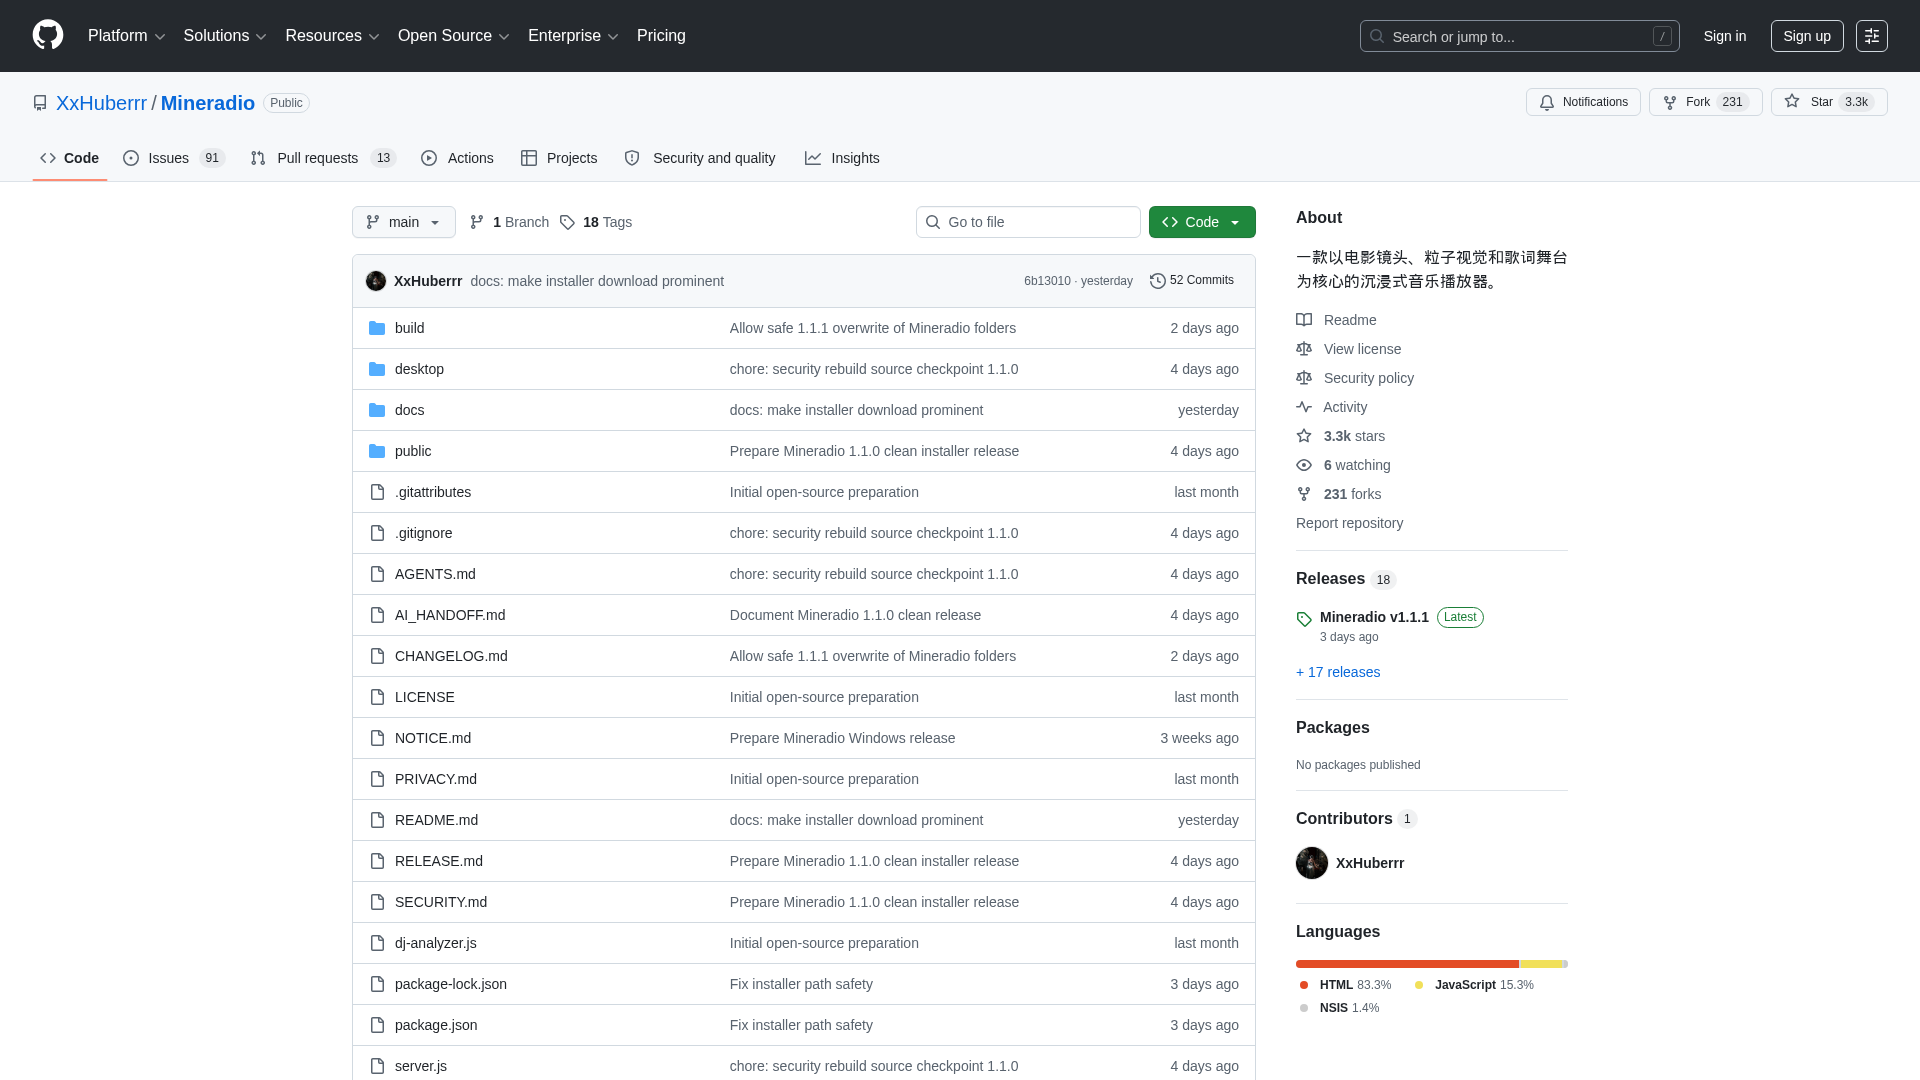The width and height of the screenshot is (1920, 1080).
Task: Open the appearance settings icon
Action: 1872,36
